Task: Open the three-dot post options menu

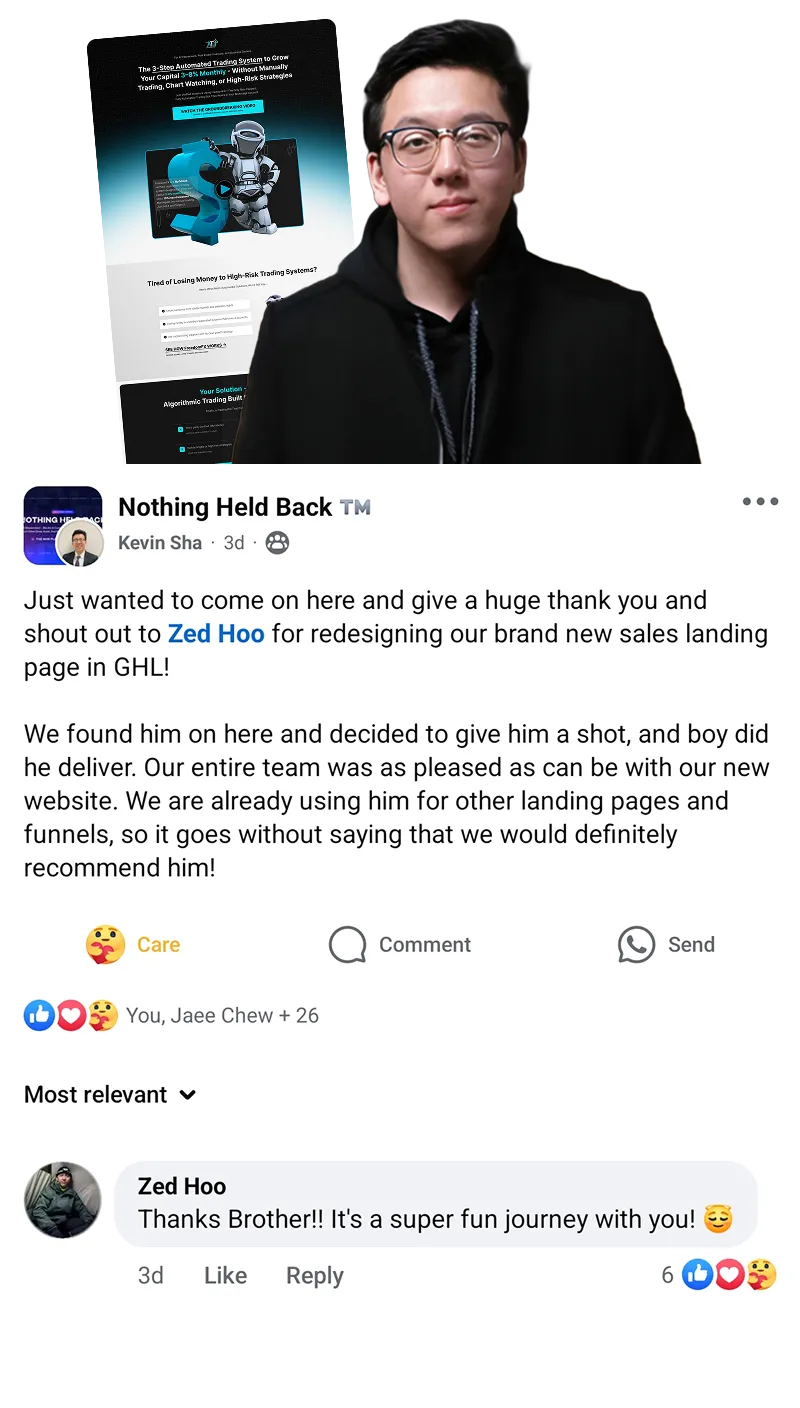Action: pos(760,502)
